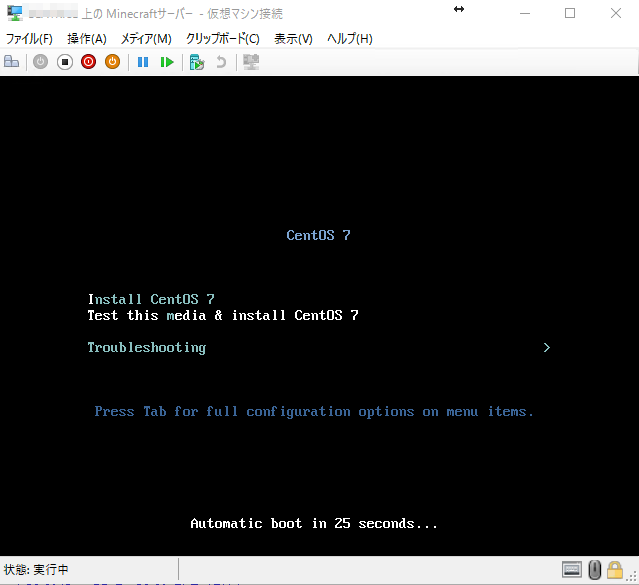Open the ファイル(F) menu
Viewport: 639px width, 585px height.
(29, 39)
